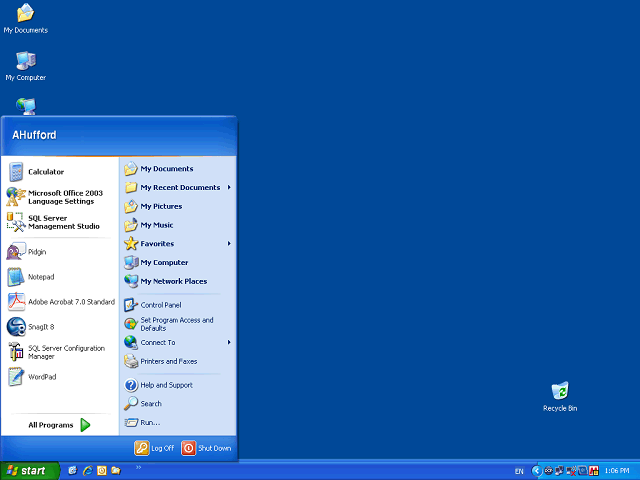Launch WordPad from the Start menu
The height and width of the screenshot is (480, 640).
[x=60, y=377]
